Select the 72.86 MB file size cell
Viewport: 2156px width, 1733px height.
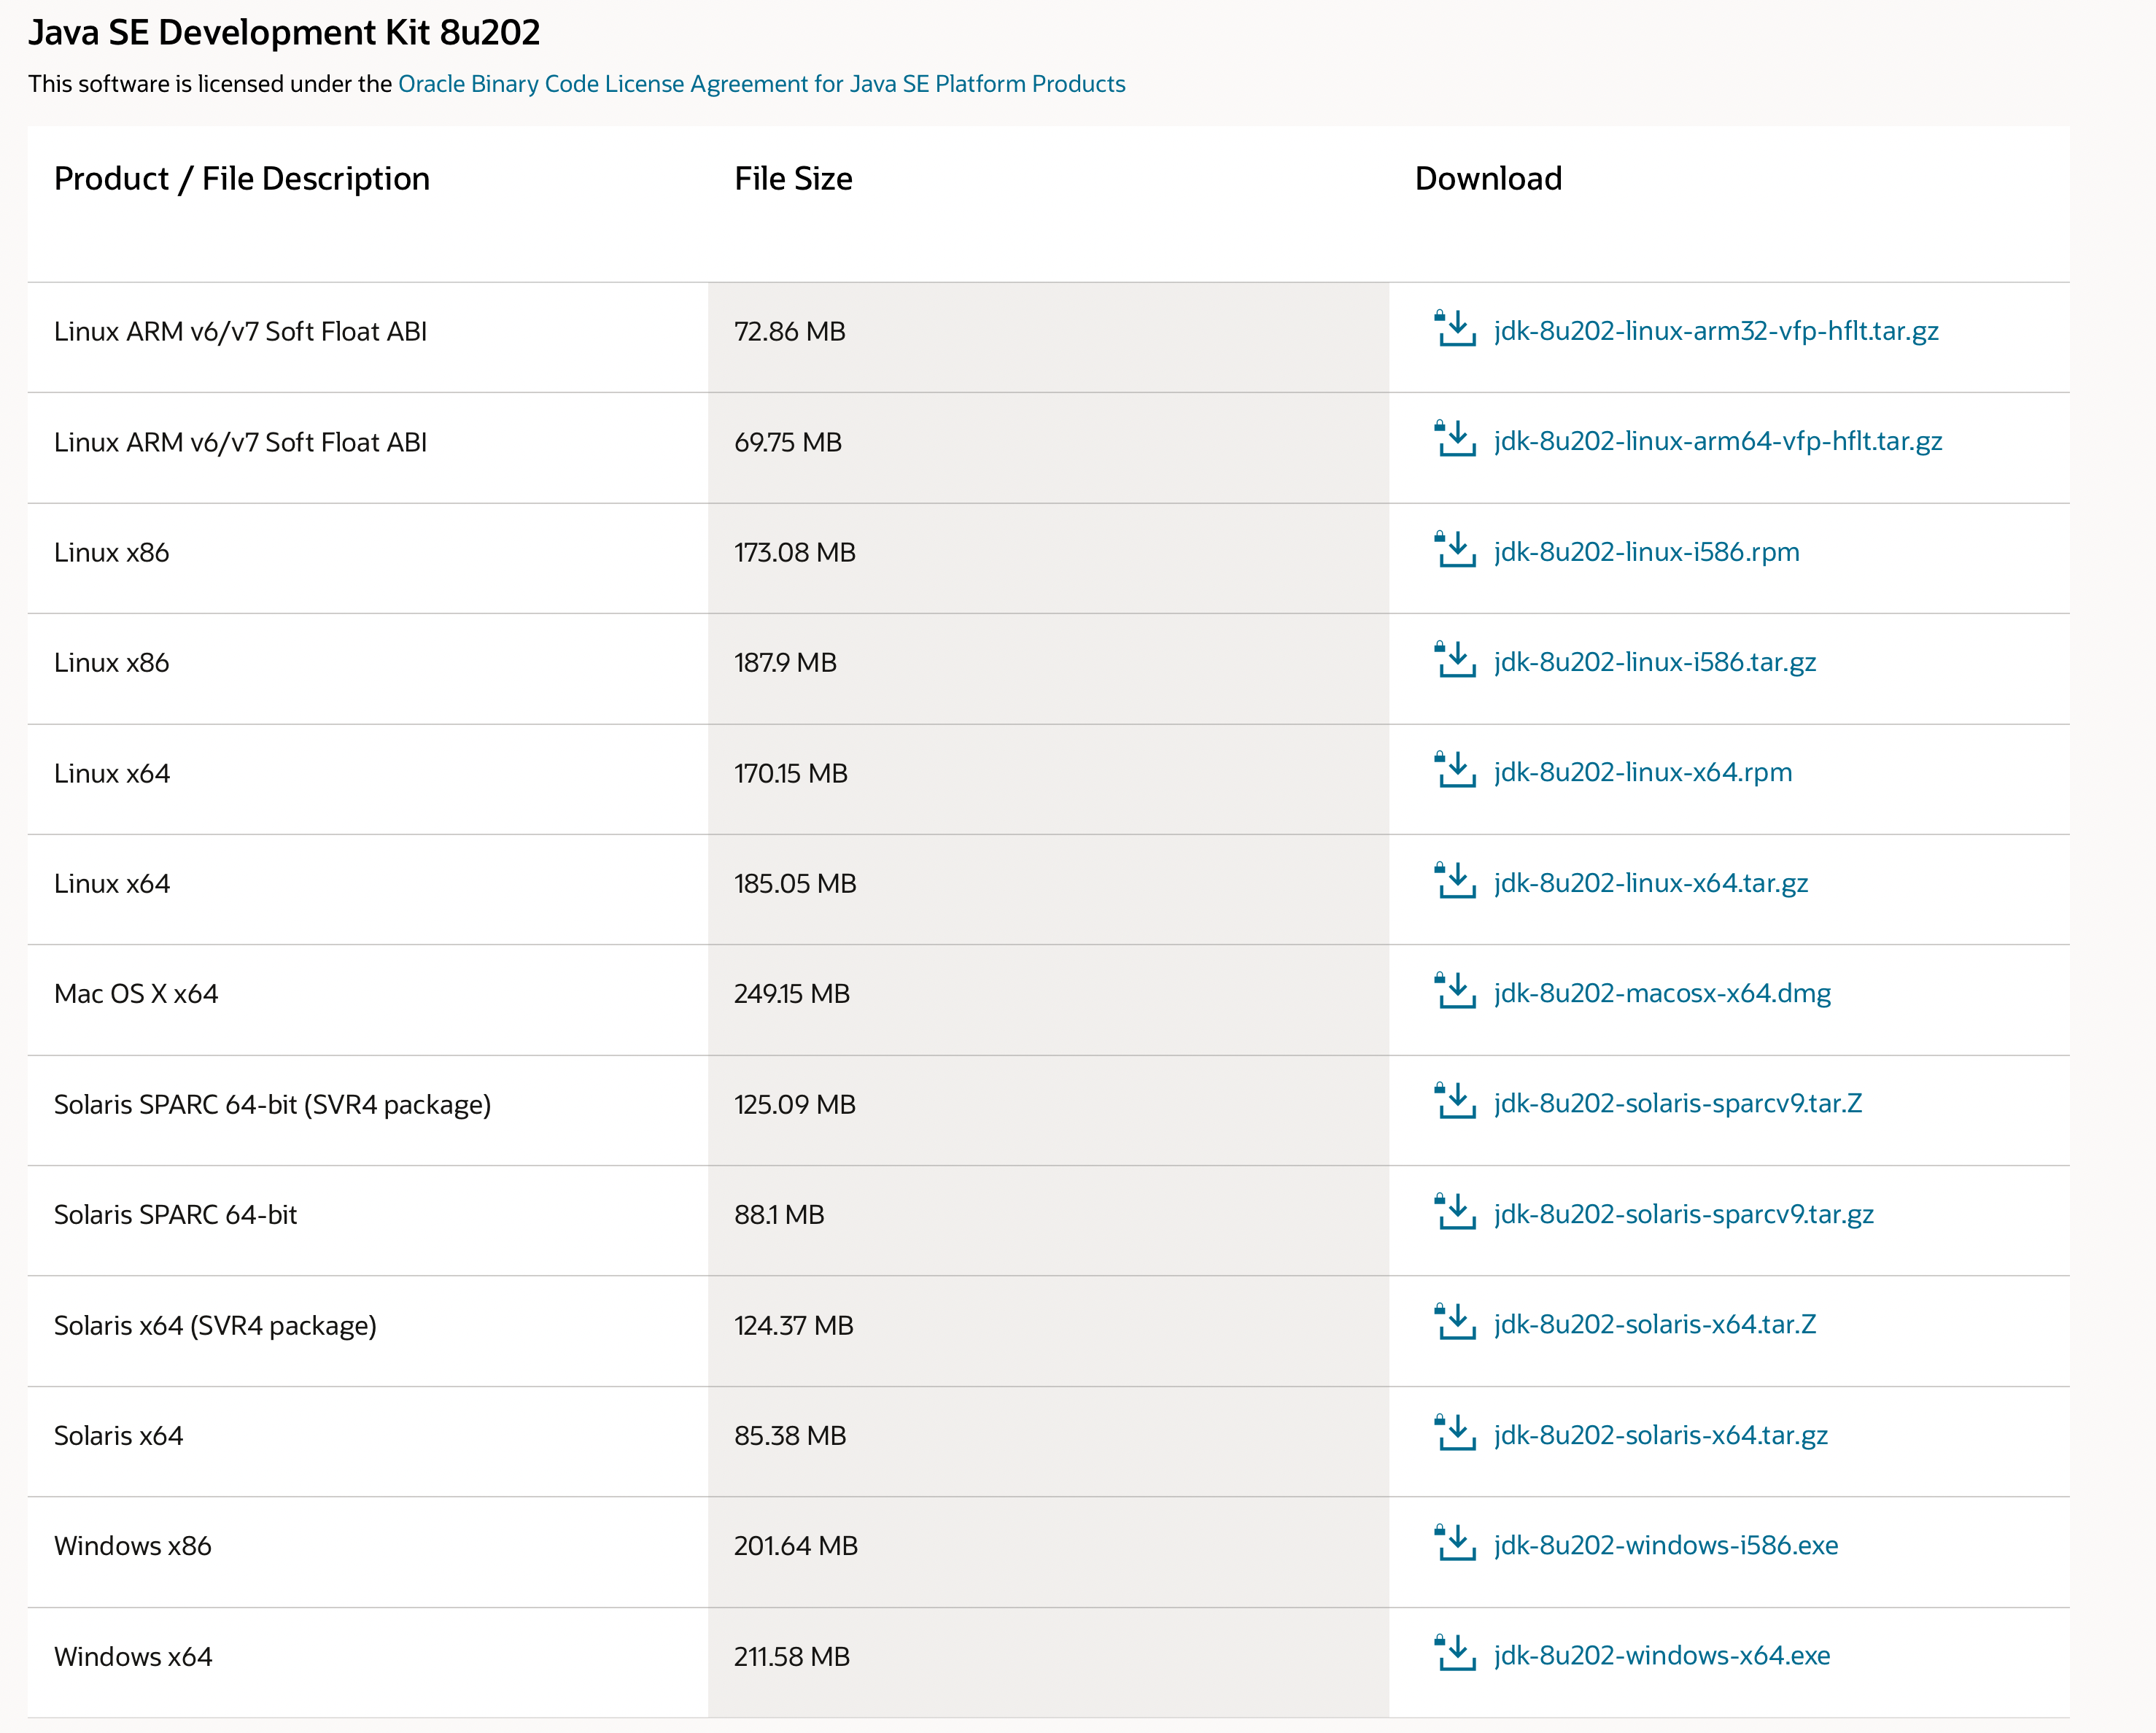point(1048,337)
